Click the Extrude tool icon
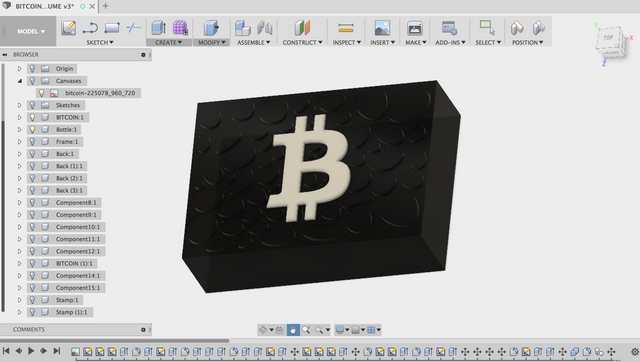The image size is (640, 362). pyautogui.click(x=158, y=28)
